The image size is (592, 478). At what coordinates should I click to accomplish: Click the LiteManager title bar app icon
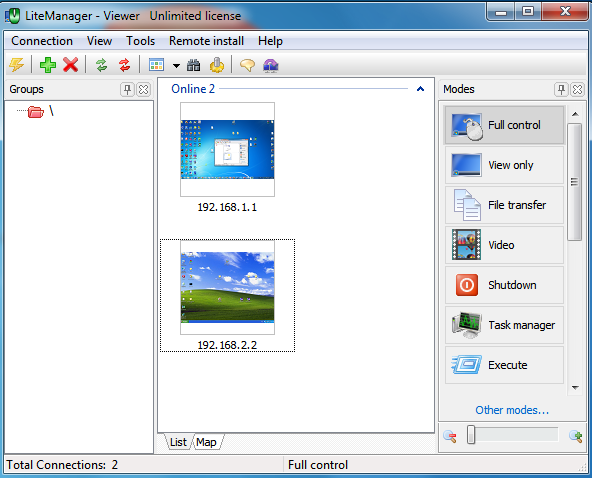(x=12, y=16)
